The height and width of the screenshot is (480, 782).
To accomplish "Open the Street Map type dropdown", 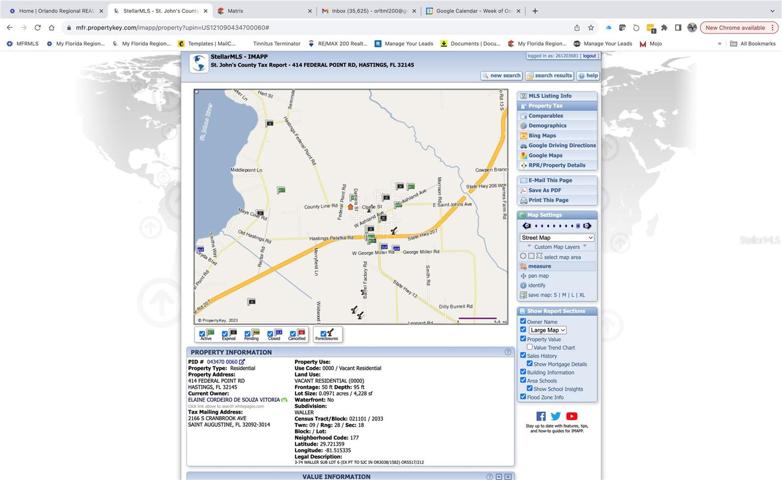I will click(x=557, y=238).
